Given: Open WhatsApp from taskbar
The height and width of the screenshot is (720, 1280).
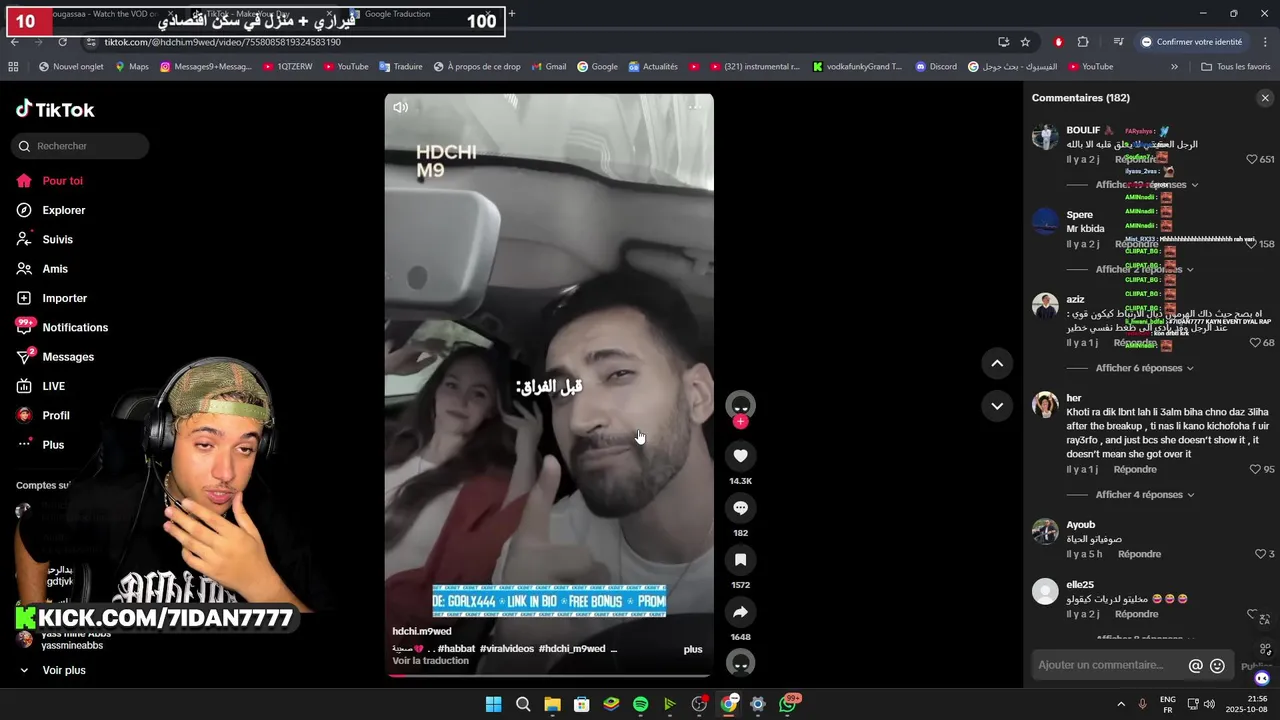Looking at the screenshot, I should (788, 704).
